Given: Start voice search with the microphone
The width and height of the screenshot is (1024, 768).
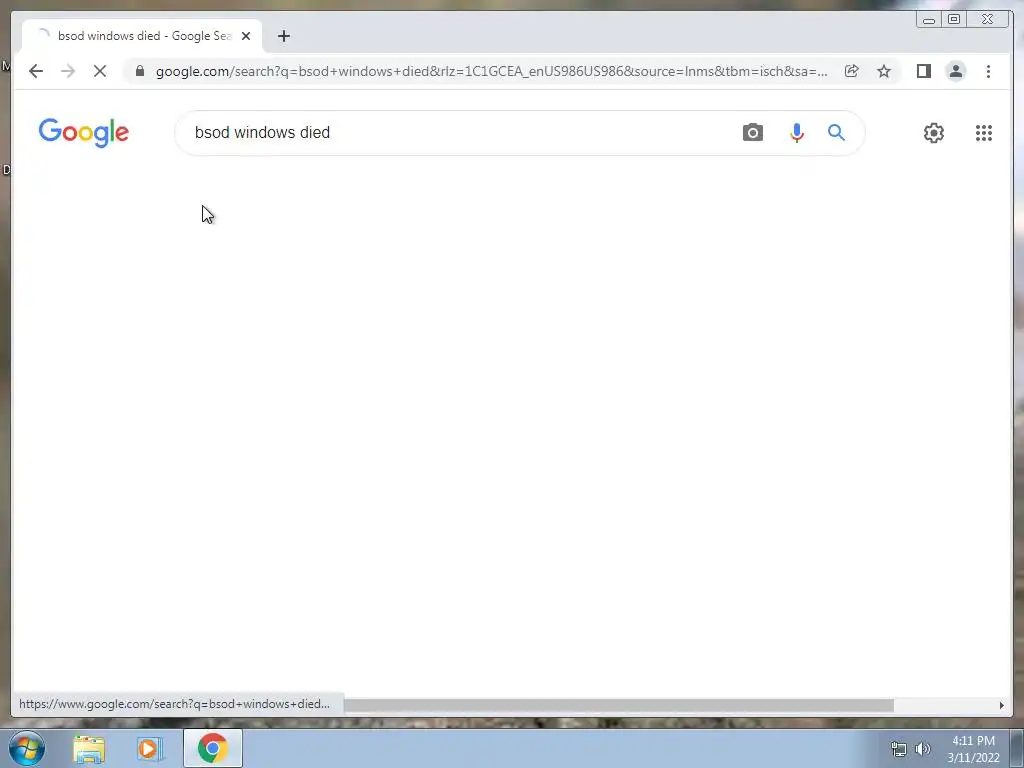Looking at the screenshot, I should pyautogui.click(x=797, y=133).
